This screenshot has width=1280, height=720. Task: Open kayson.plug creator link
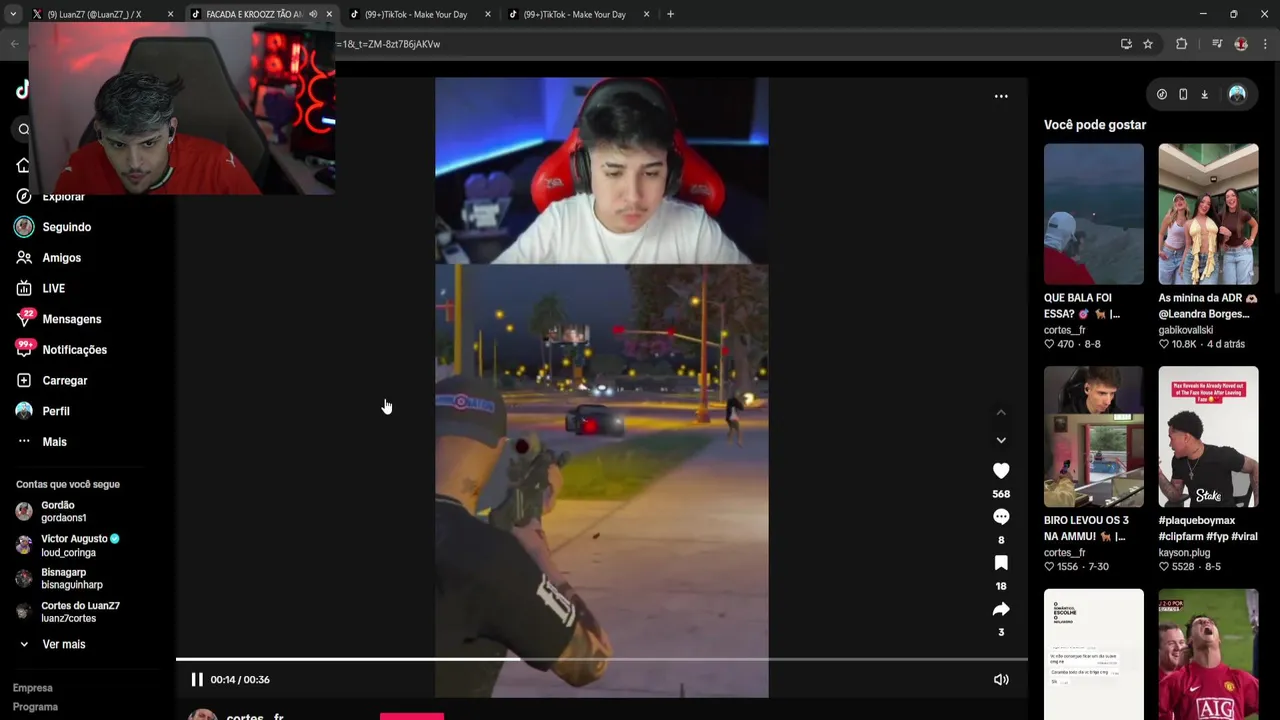click(1184, 553)
